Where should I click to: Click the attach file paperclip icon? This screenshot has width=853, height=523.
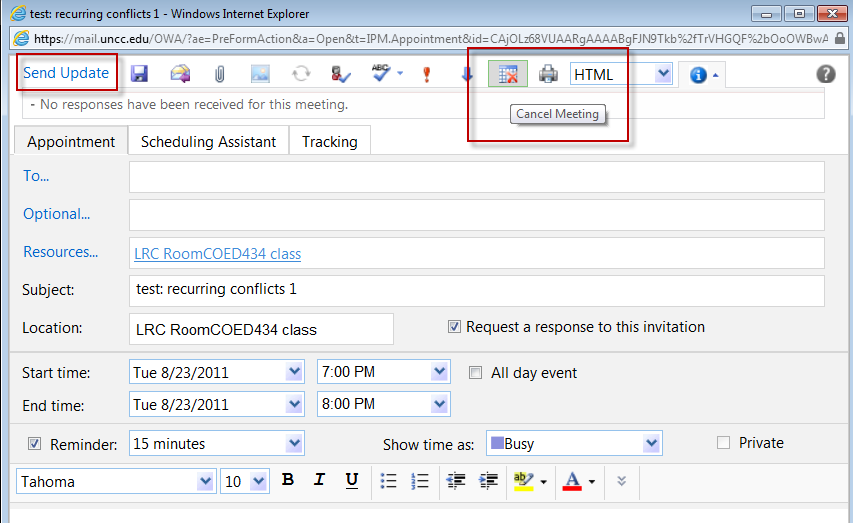(219, 74)
